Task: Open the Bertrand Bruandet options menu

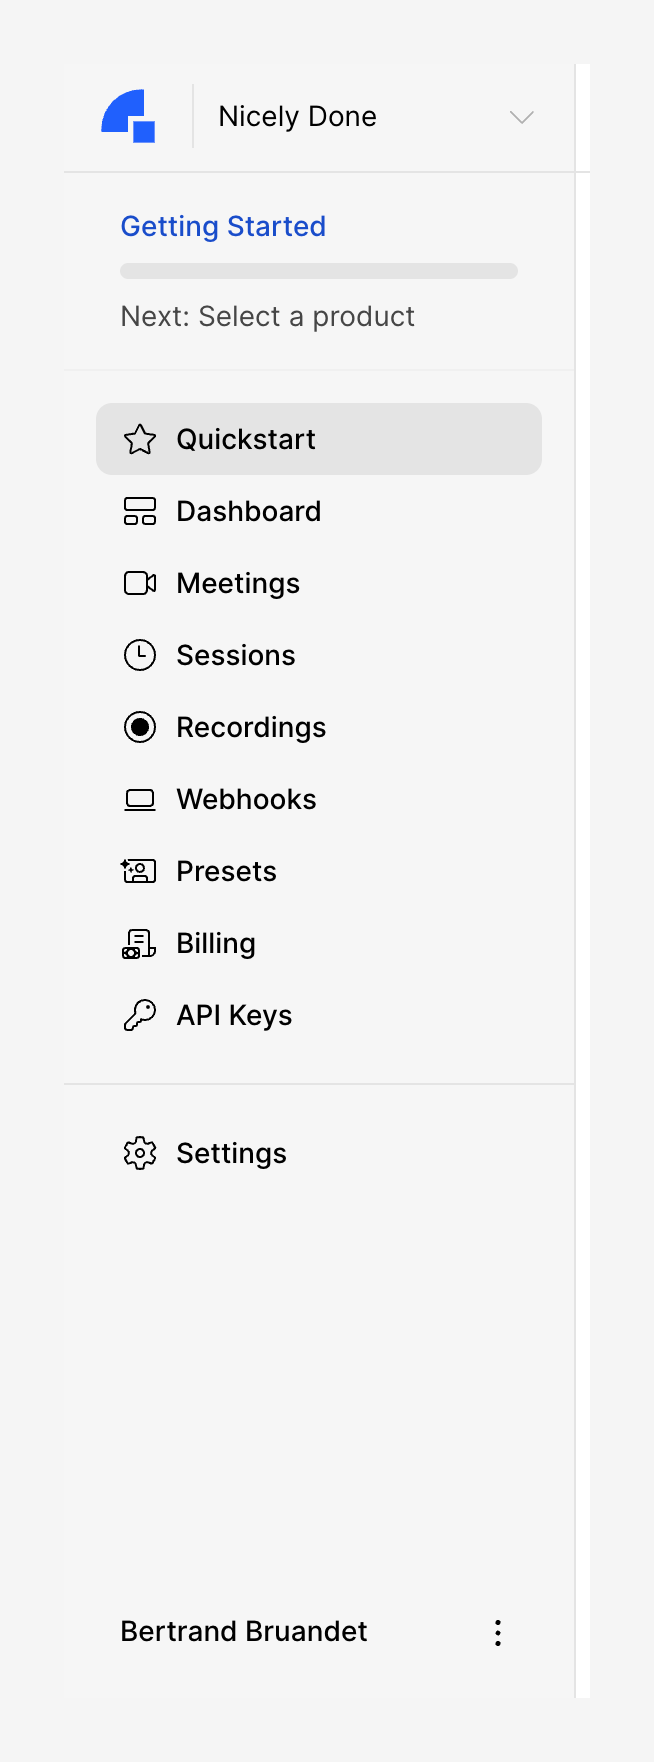Action: [497, 1631]
